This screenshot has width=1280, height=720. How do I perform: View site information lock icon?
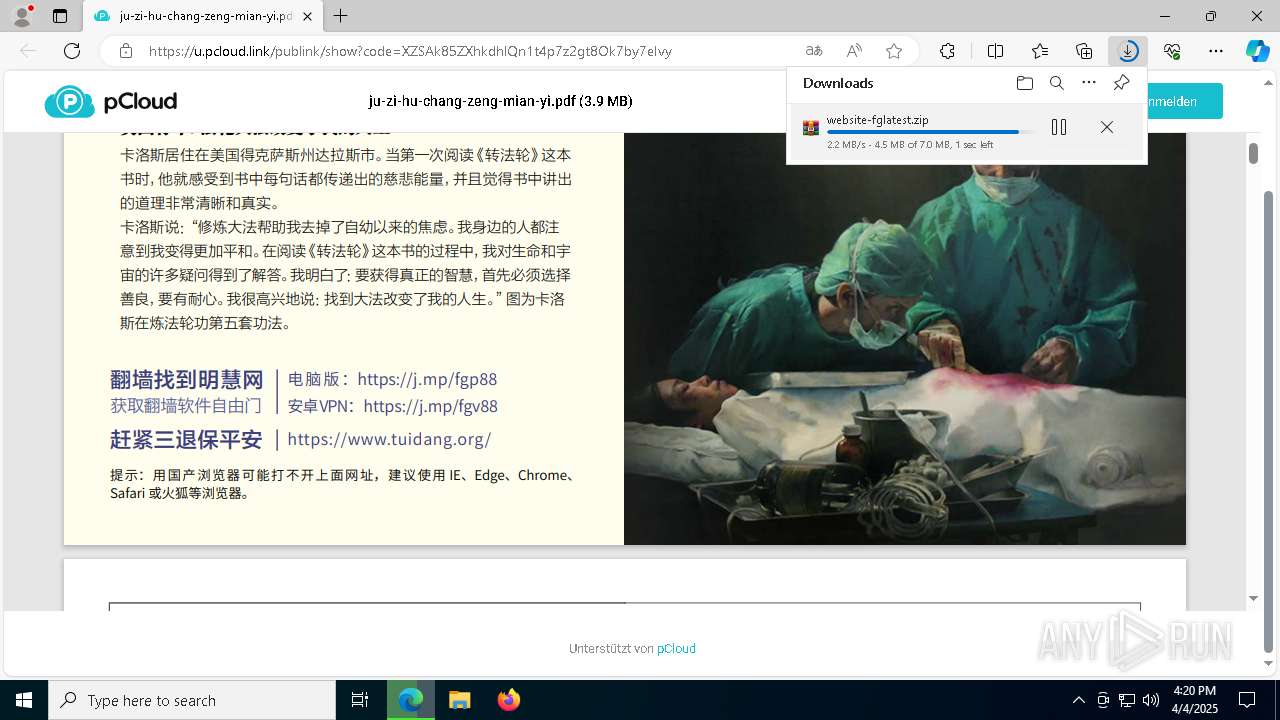pos(126,51)
